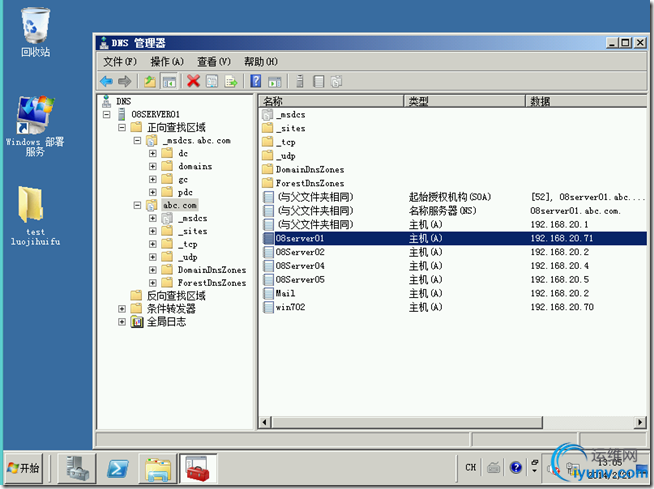Expand the gc folder node
The image size is (654, 489).
pyautogui.click(x=153, y=179)
